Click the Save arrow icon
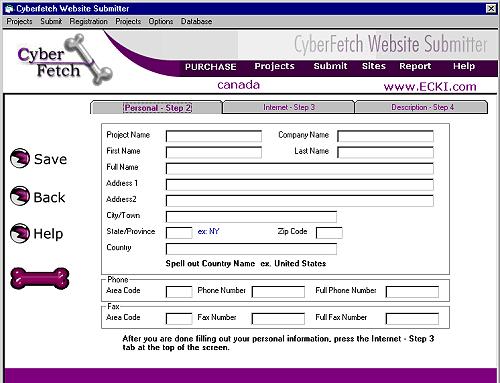The image size is (500, 383). click(20, 158)
